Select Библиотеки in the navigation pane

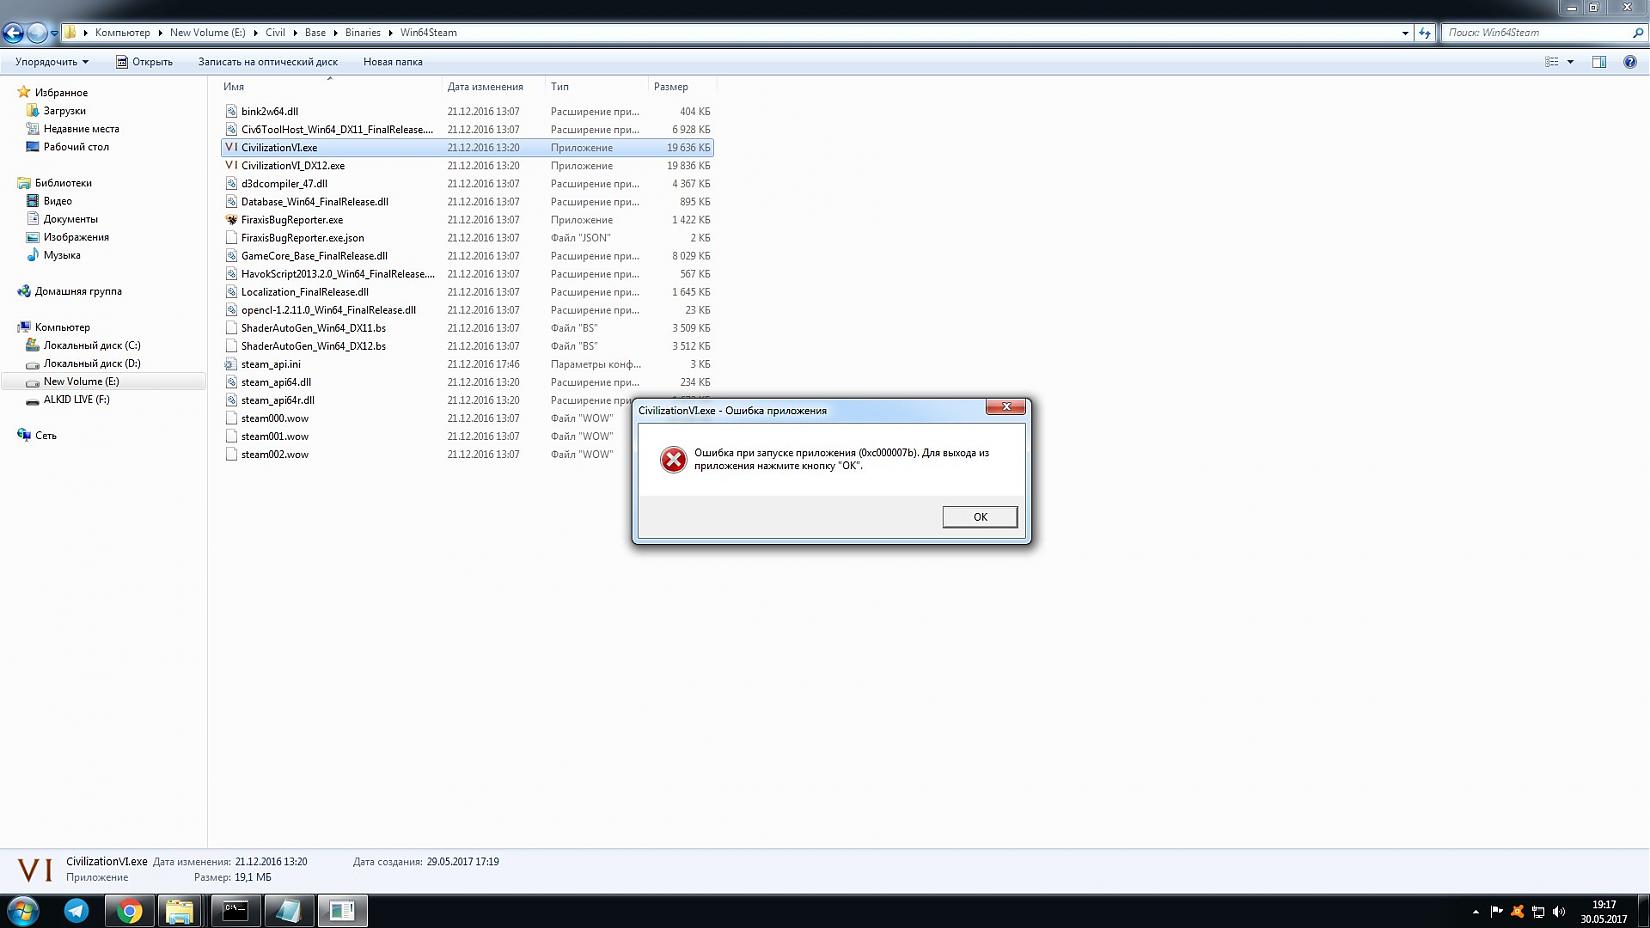click(x=63, y=183)
